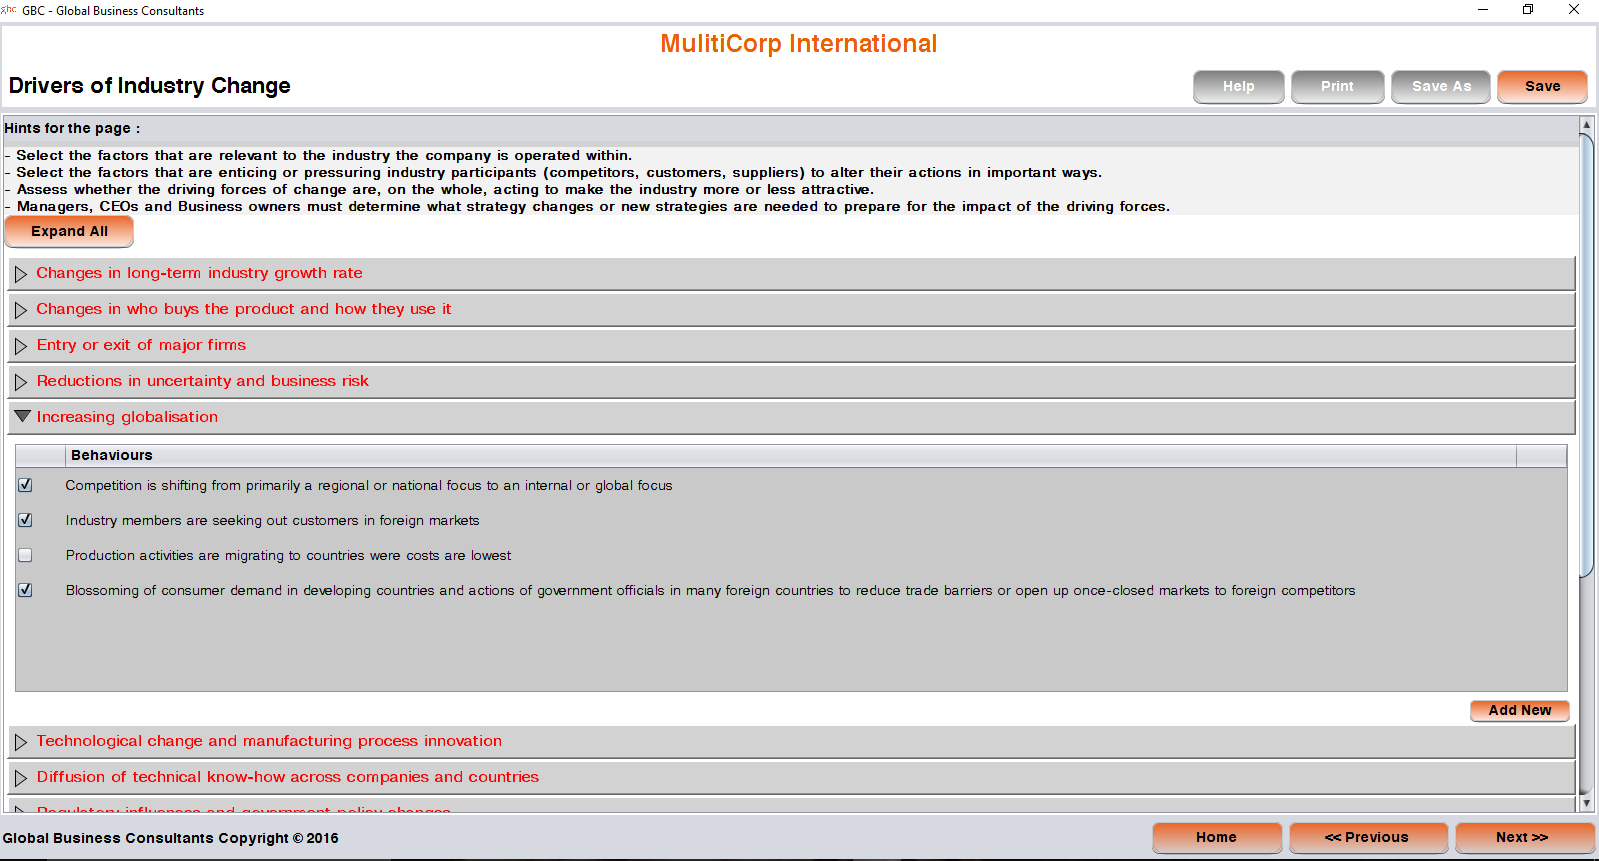Image resolution: width=1599 pixels, height=861 pixels.
Task: Select the Competition is shifting row text
Action: [x=369, y=485]
